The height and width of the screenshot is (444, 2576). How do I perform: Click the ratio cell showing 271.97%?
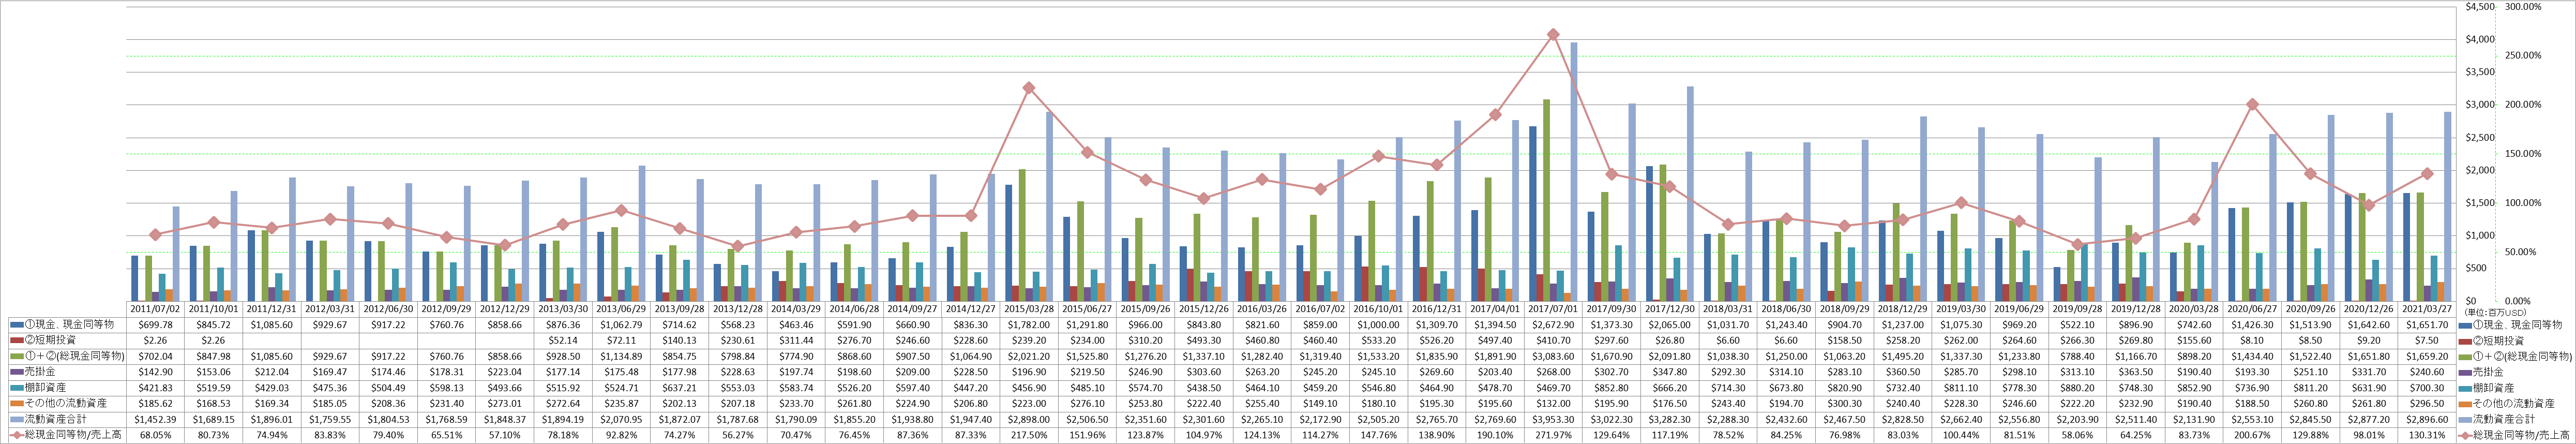pyautogui.click(x=1553, y=435)
